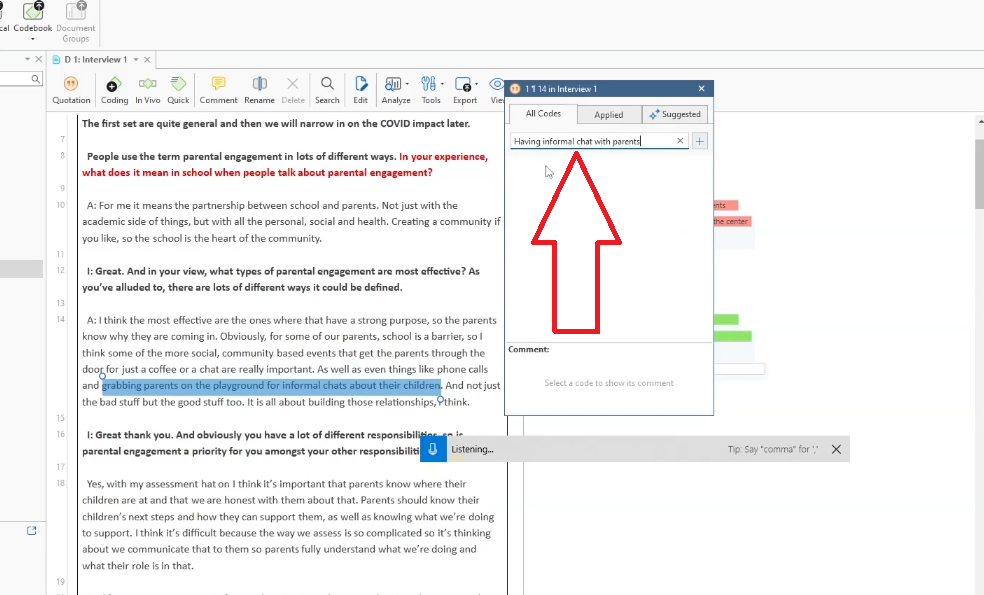
Task: Expand the Export dropdown
Action: pos(465,89)
